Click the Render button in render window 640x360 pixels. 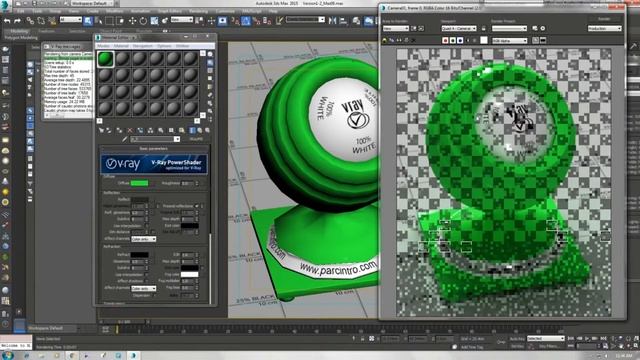click(x=604, y=19)
